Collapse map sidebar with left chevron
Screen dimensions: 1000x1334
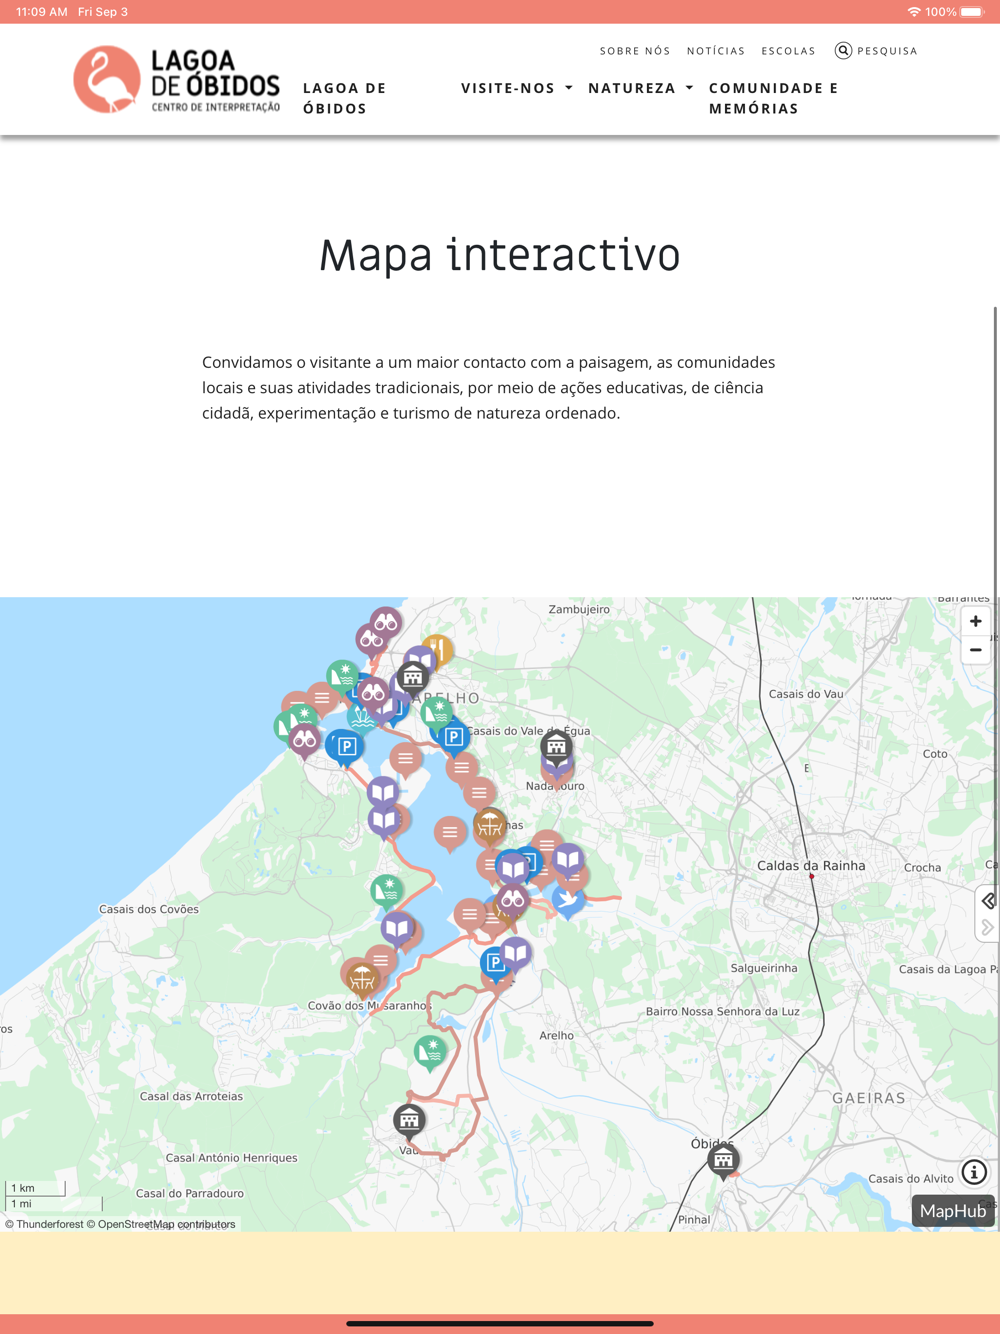(x=988, y=901)
